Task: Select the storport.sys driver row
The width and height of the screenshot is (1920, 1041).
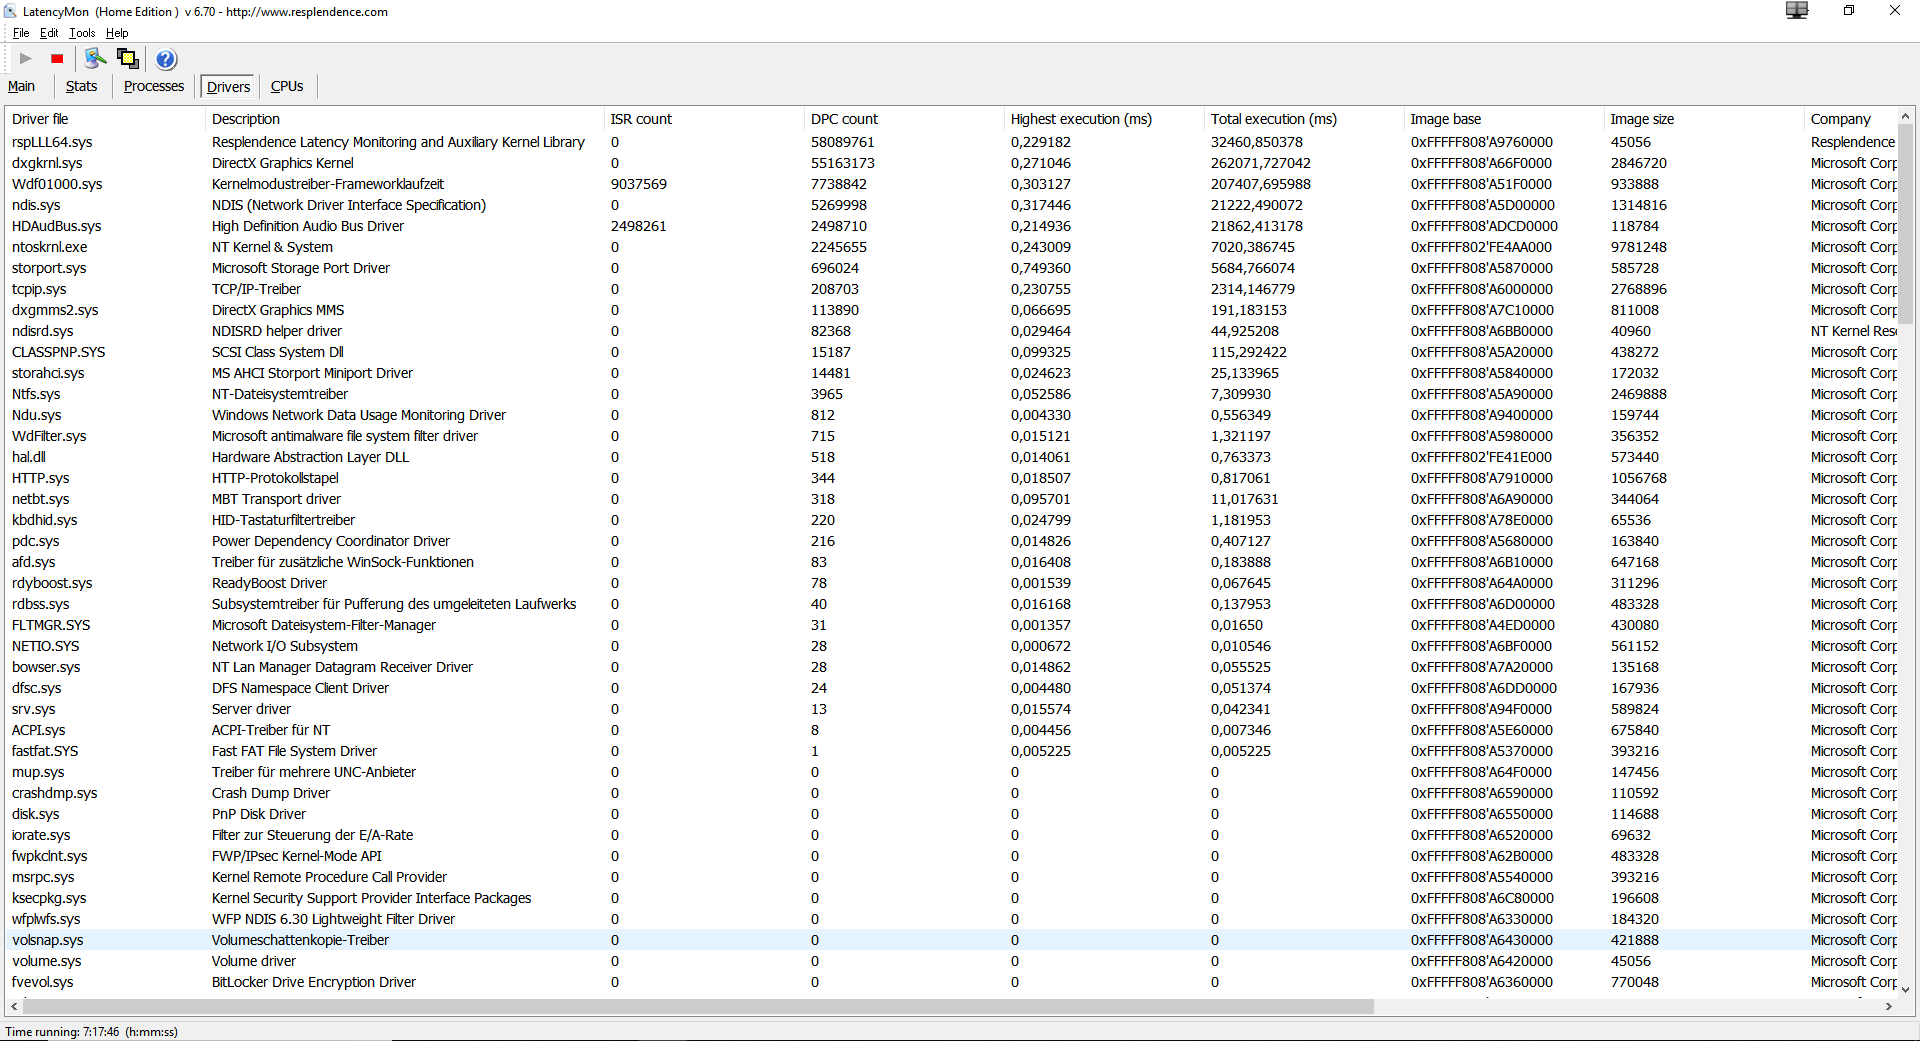Action: (x=951, y=268)
